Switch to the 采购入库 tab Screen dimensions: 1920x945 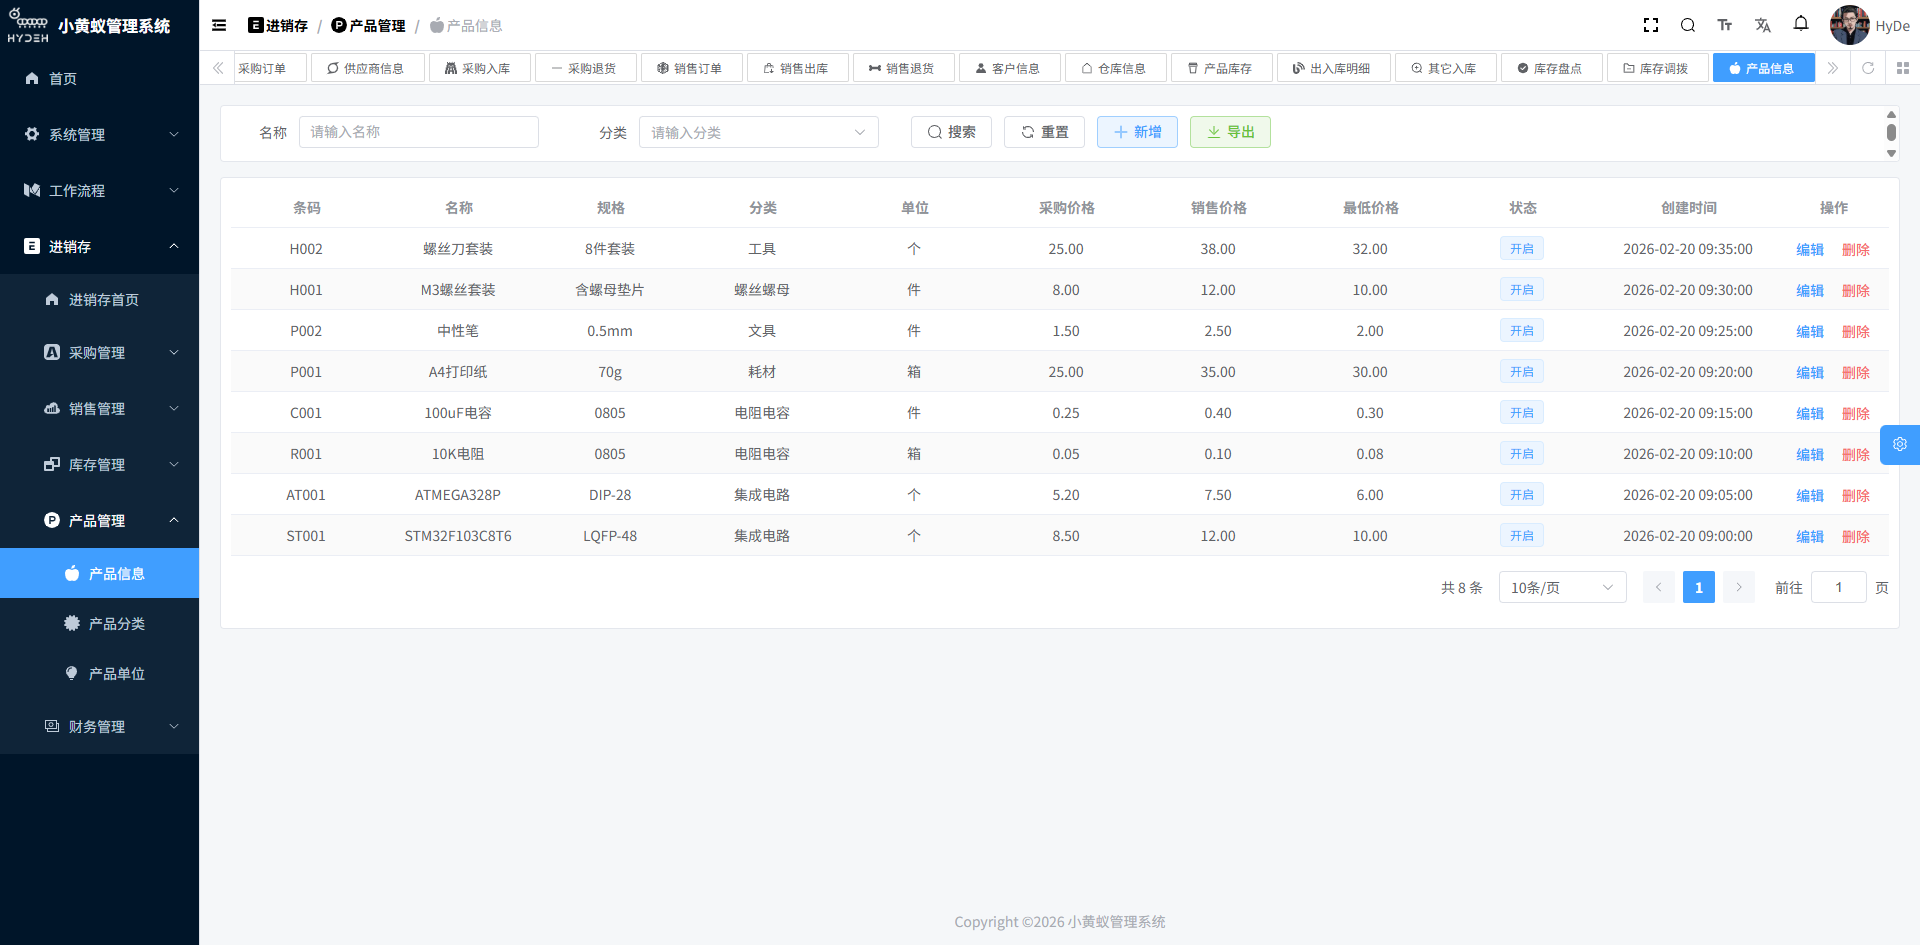[479, 68]
